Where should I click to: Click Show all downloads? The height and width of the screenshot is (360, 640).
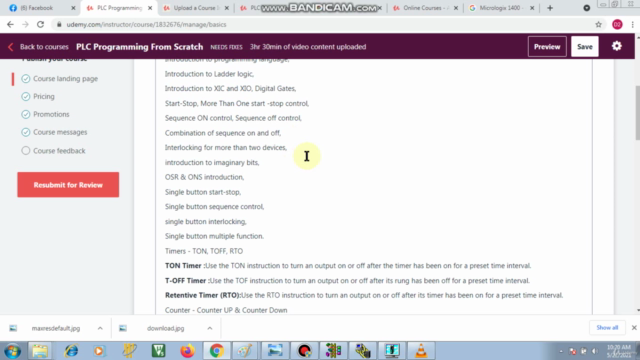607,328
